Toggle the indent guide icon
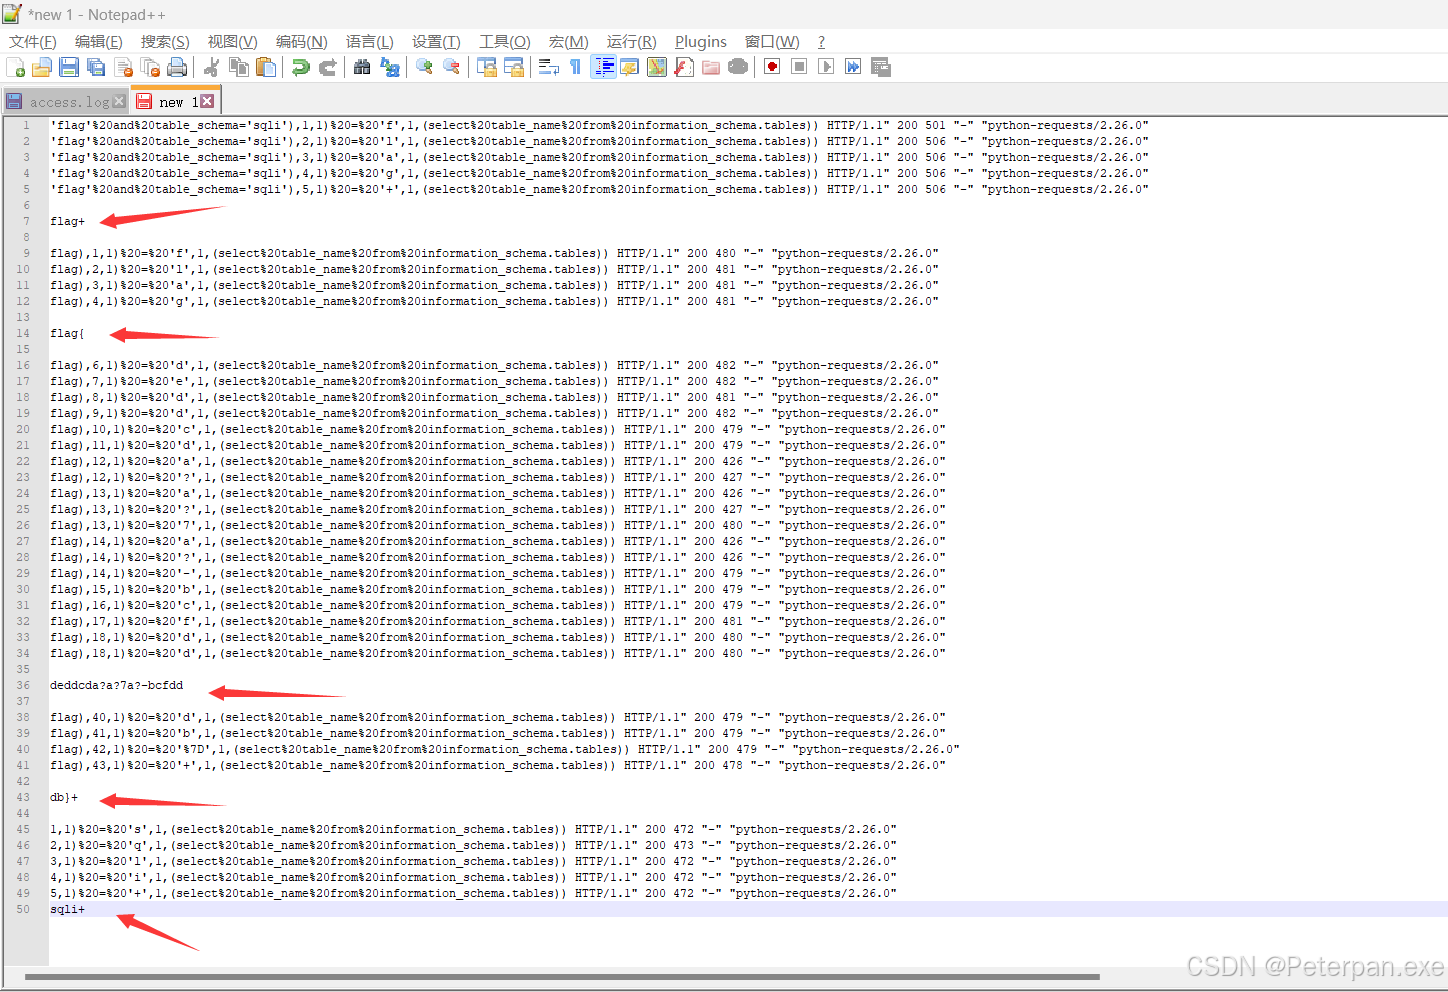 tap(604, 67)
